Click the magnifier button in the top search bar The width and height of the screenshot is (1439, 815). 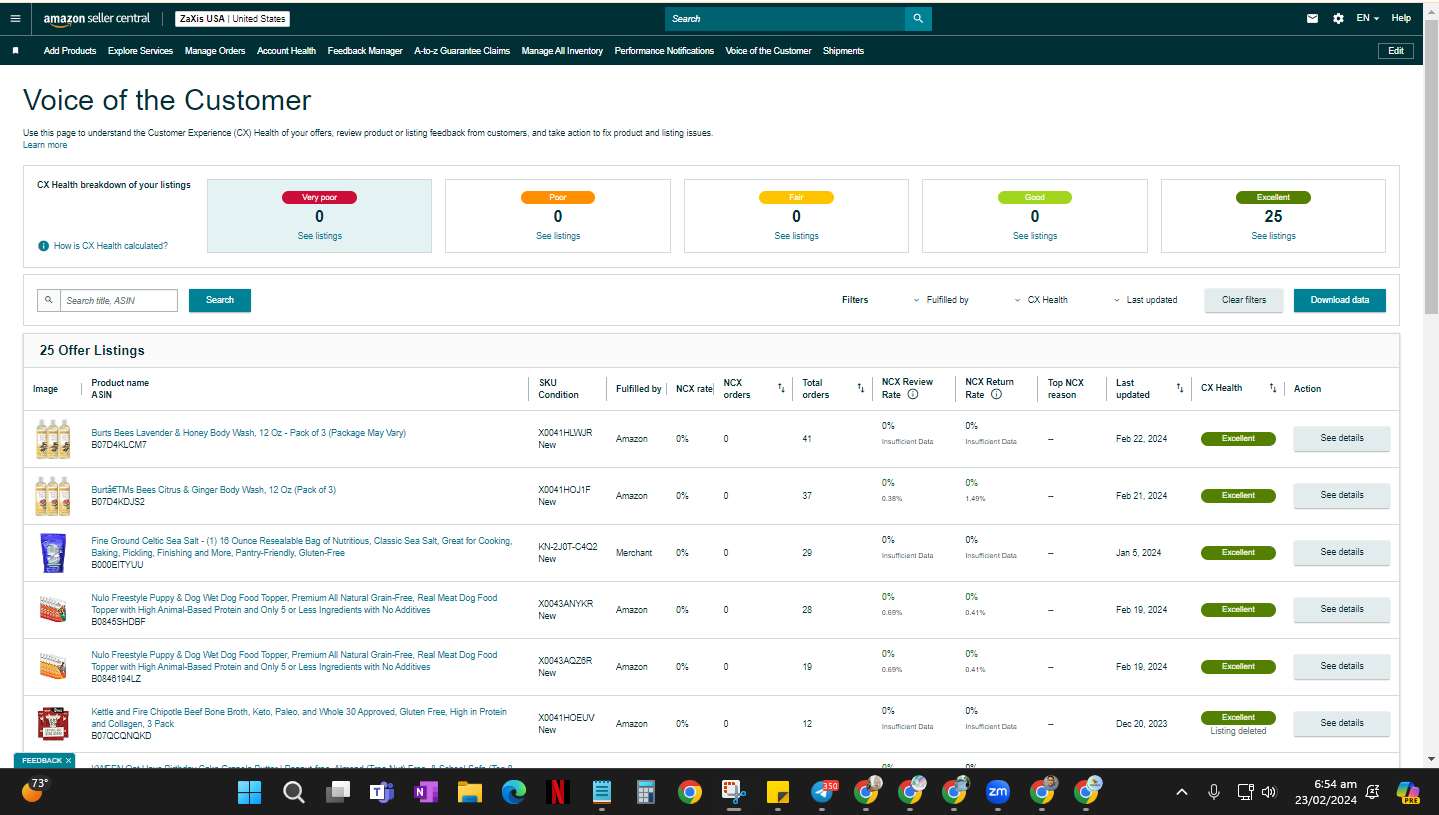[x=918, y=18]
